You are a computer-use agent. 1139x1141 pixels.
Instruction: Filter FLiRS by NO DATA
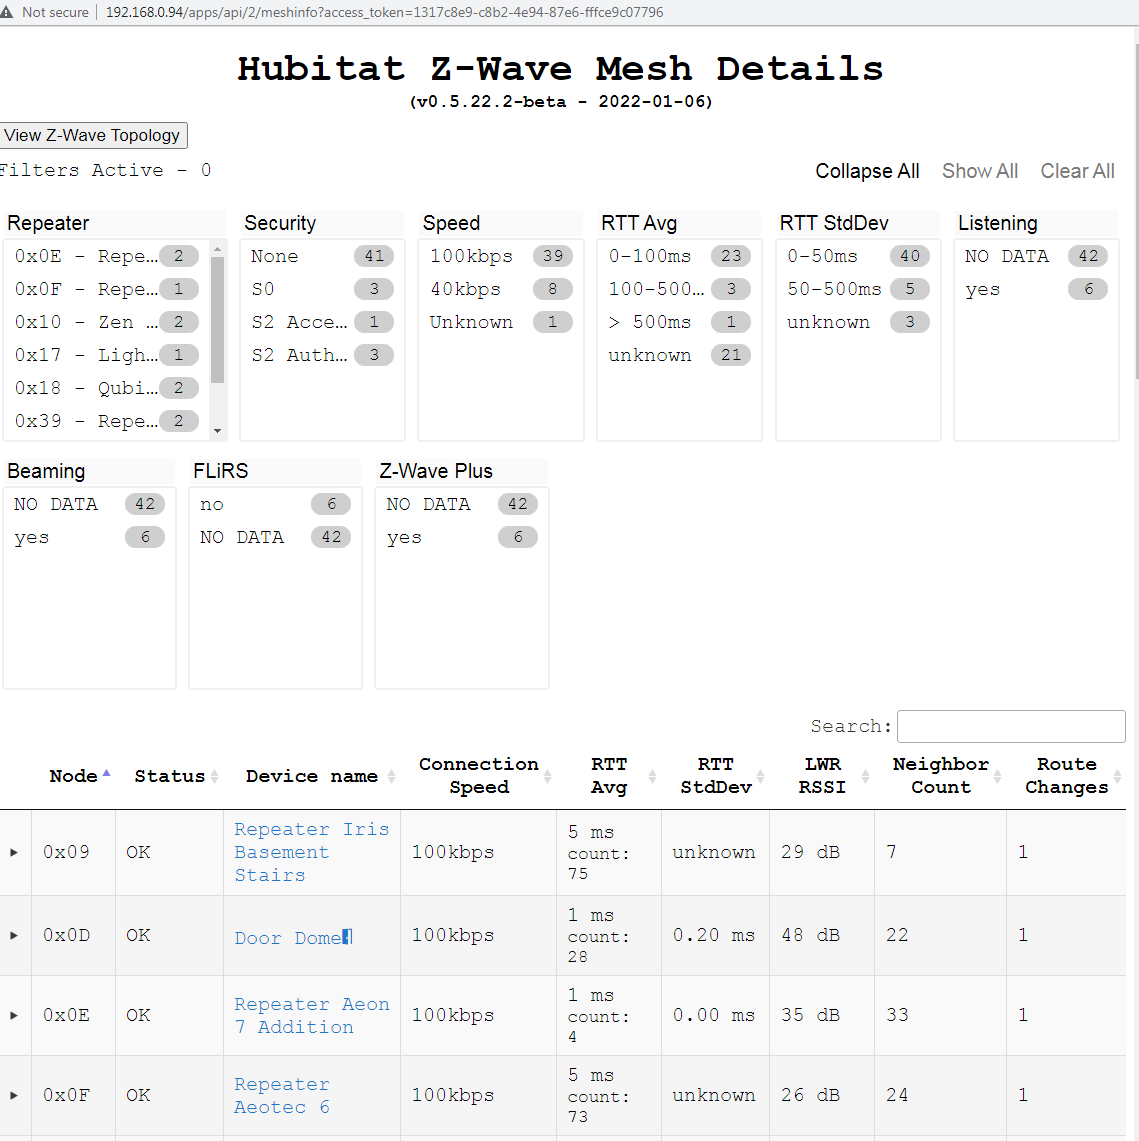coord(275,537)
